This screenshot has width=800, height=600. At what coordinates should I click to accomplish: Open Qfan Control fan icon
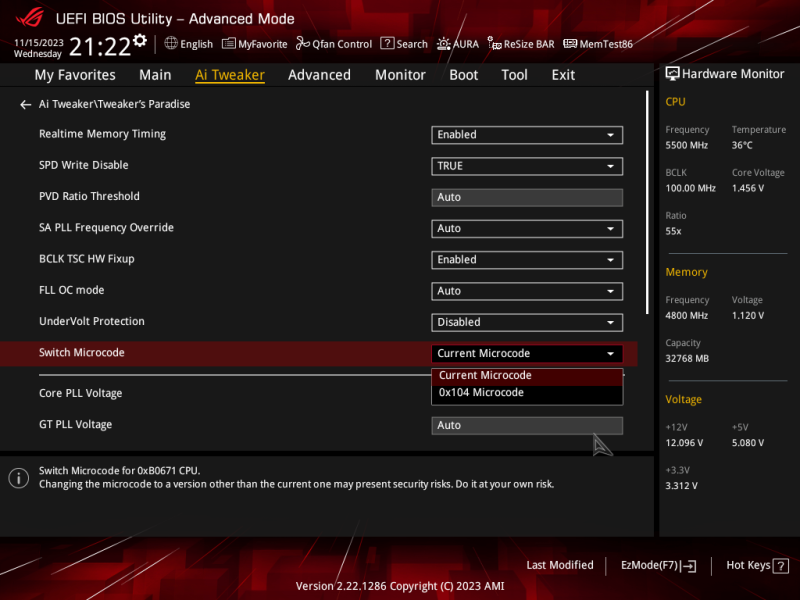pos(303,44)
